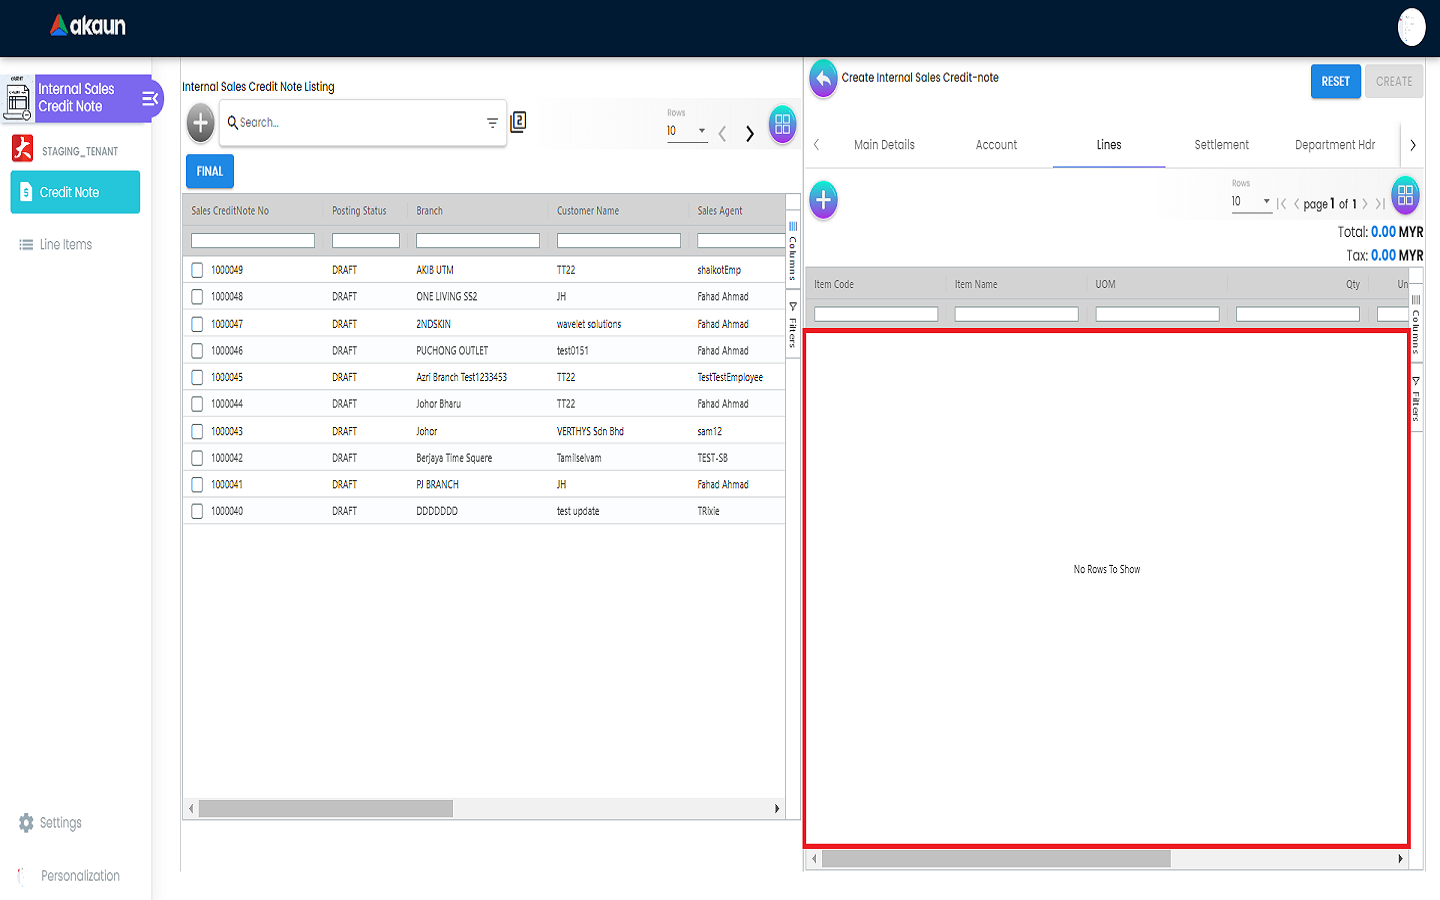This screenshot has width=1440, height=900.
Task: Open grid view icon in listing toolbar
Action: click(x=782, y=124)
